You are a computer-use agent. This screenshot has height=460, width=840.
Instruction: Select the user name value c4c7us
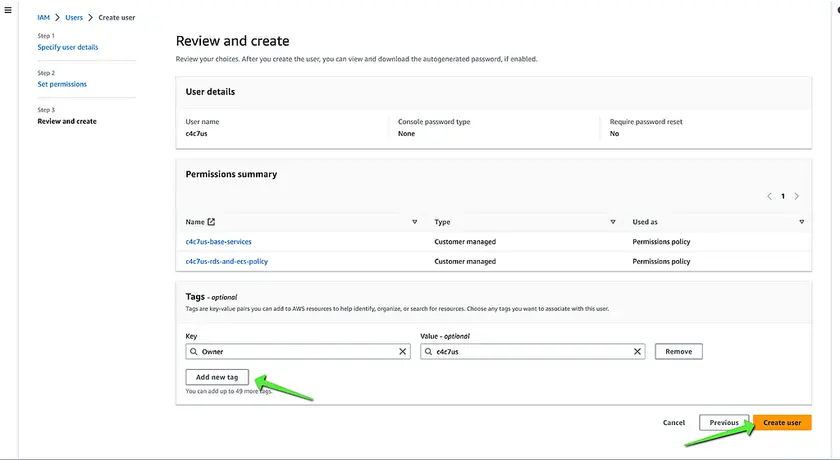click(x=196, y=133)
